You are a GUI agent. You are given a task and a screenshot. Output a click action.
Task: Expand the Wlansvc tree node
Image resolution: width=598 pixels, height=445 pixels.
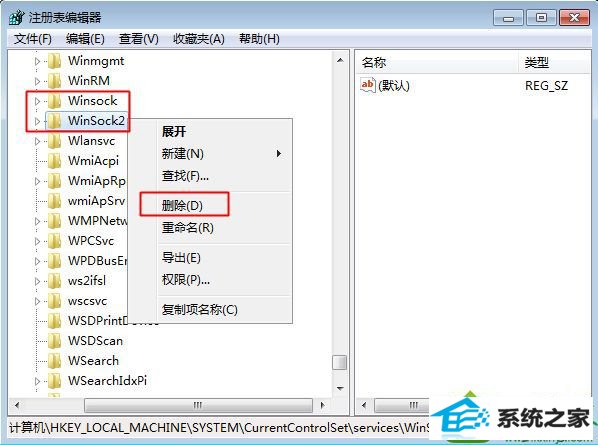tap(37, 141)
